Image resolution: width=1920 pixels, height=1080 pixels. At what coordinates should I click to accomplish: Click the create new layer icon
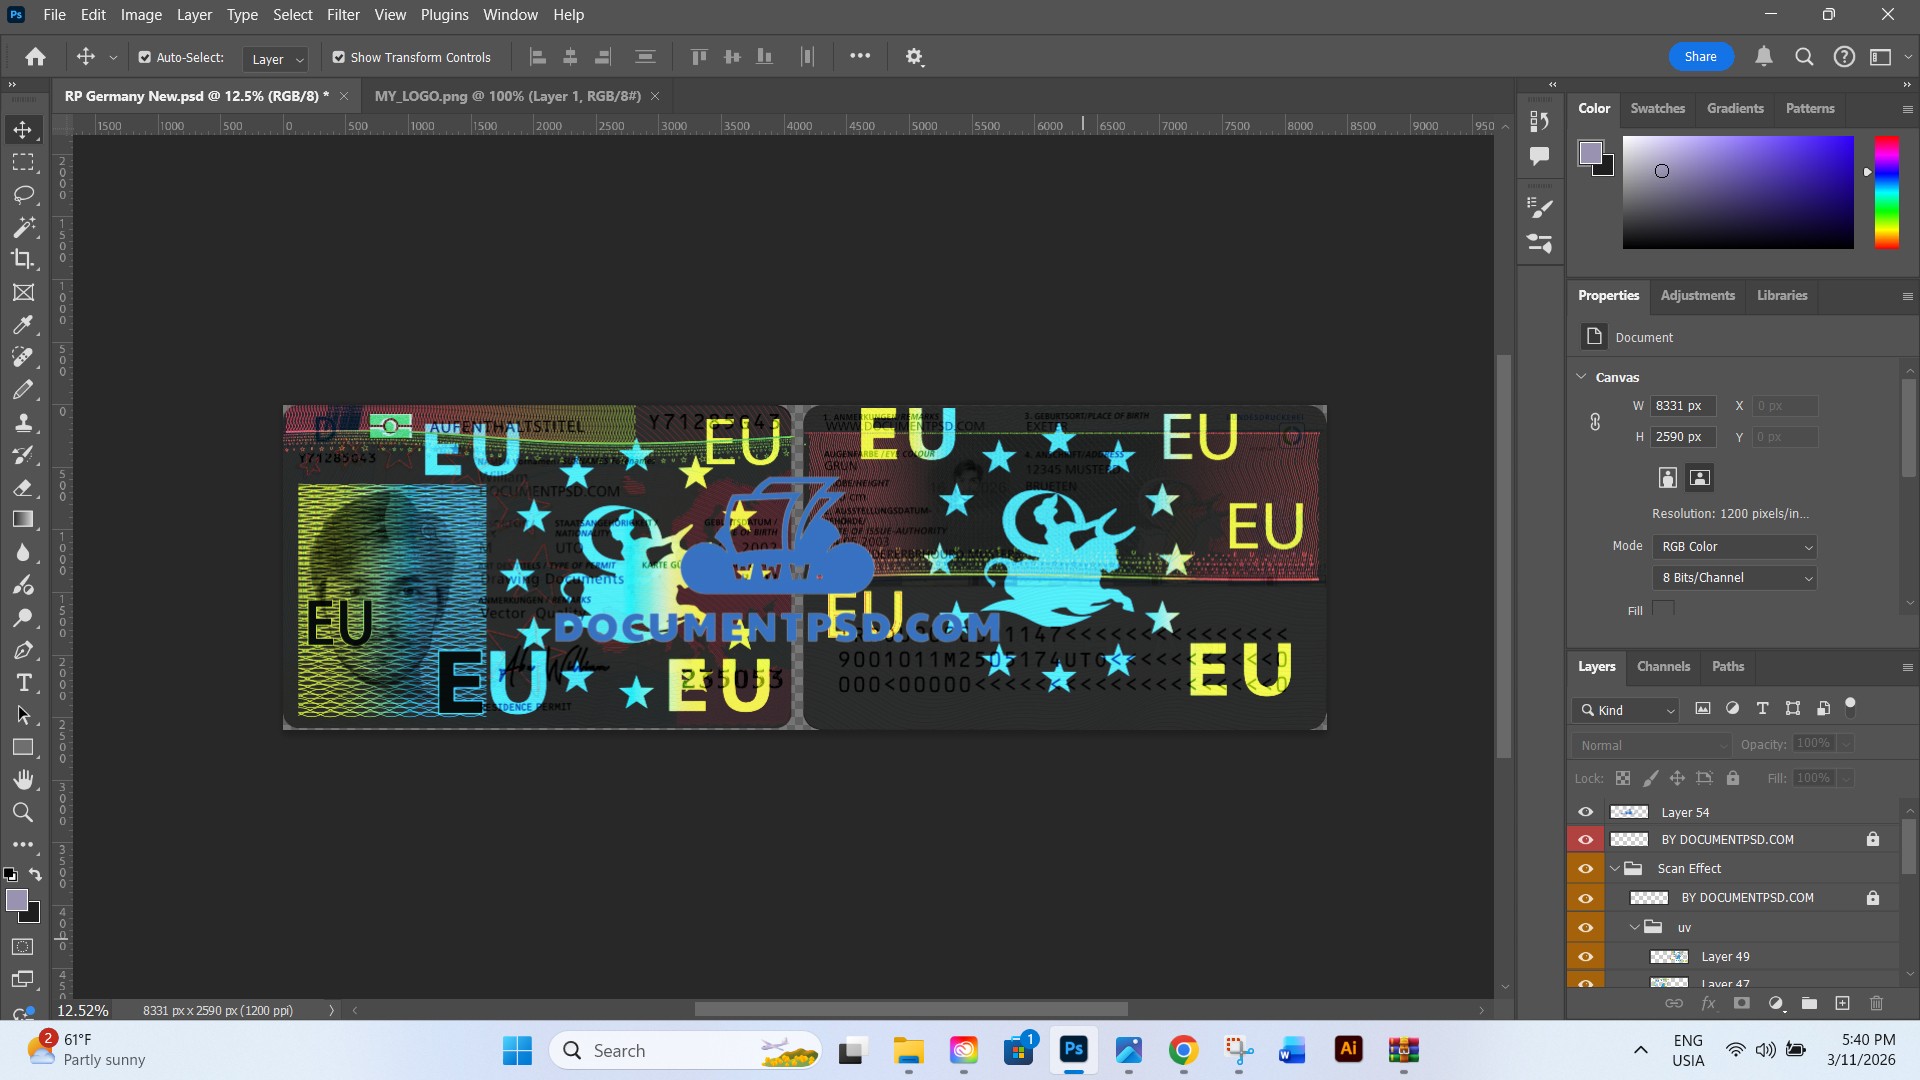click(1842, 1003)
